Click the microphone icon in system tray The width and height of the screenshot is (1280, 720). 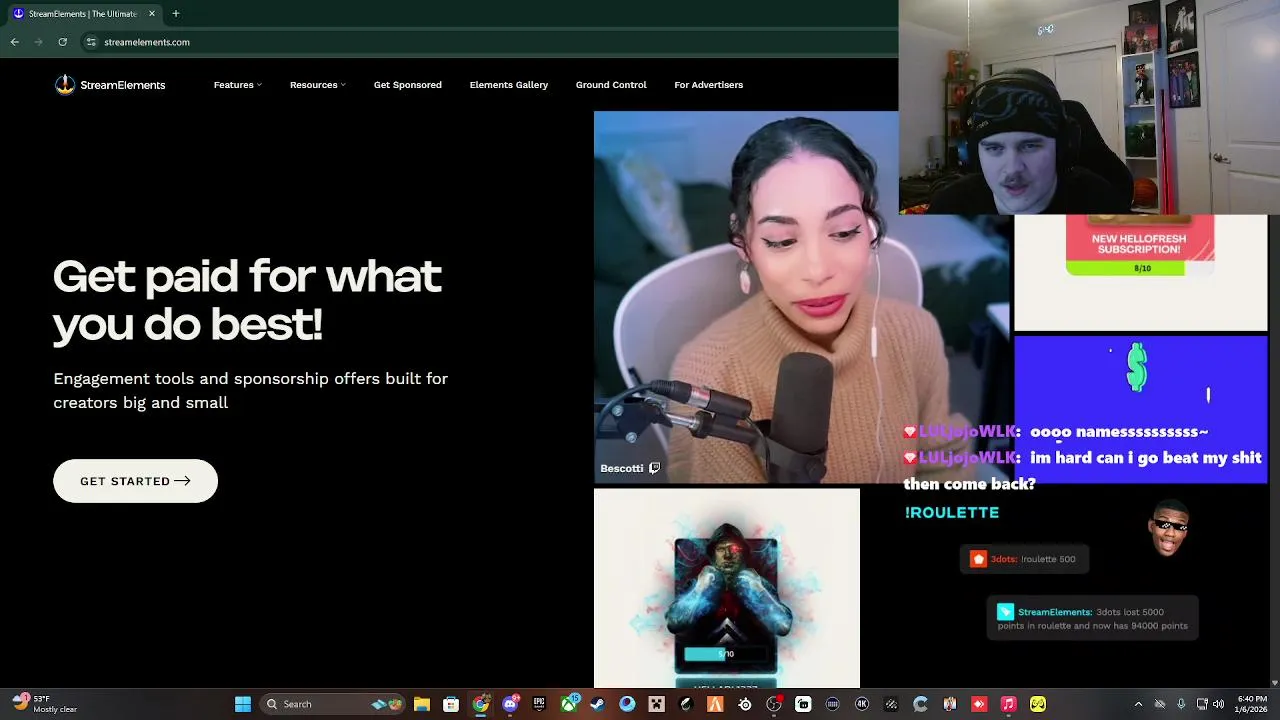click(x=1181, y=704)
